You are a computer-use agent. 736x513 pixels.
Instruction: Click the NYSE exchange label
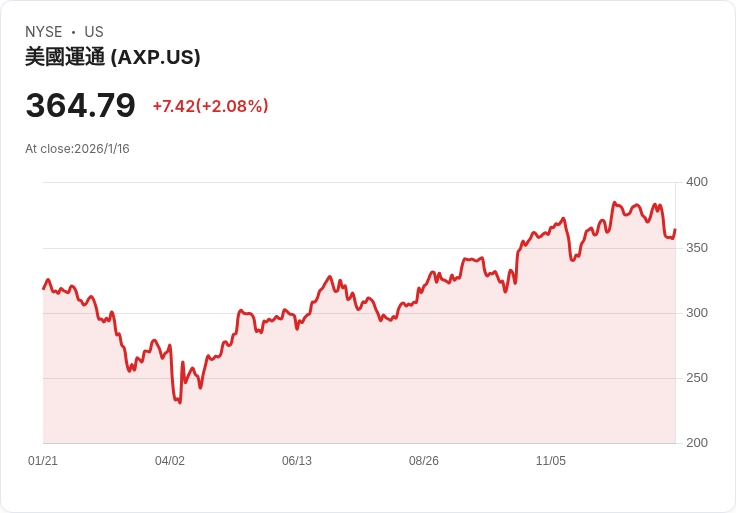point(44,32)
